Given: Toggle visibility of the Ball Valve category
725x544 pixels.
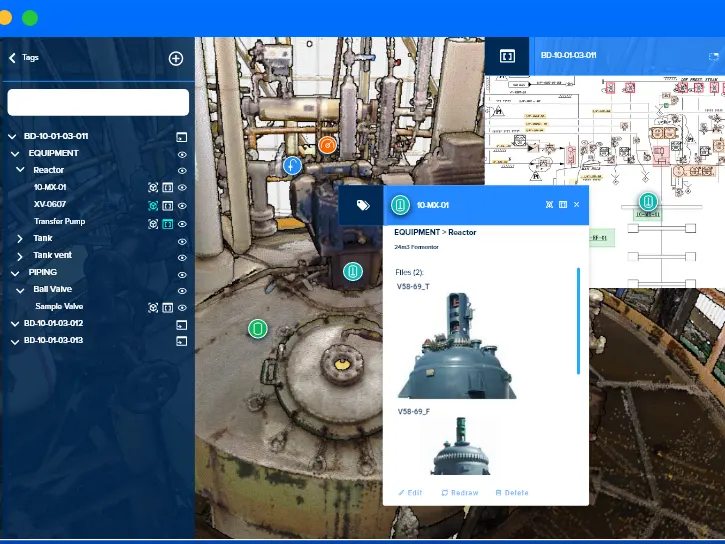Looking at the screenshot, I should click(182, 291).
